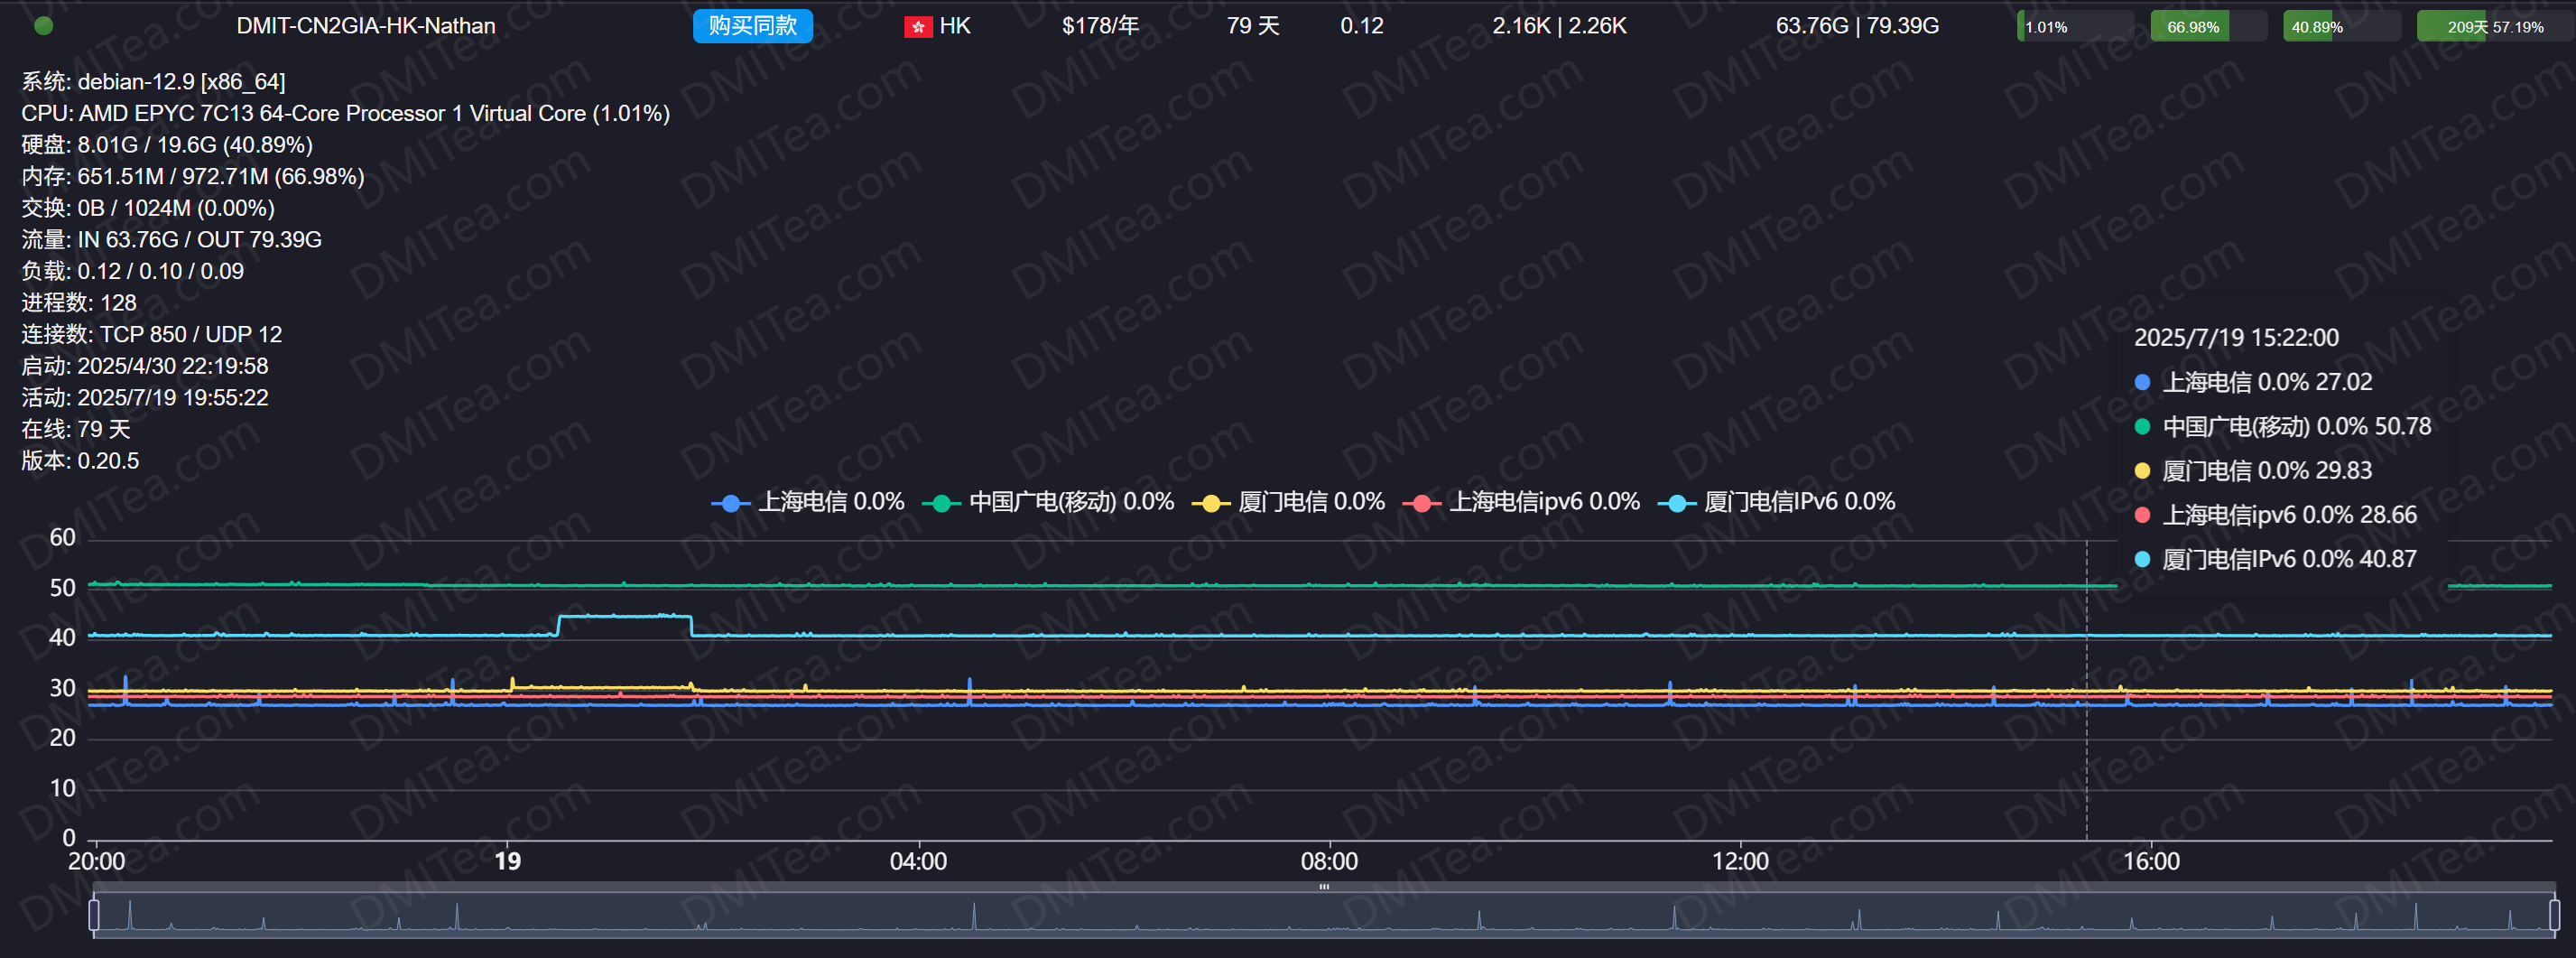Toggle 中国广电(移动) series in chart legend
This screenshot has width=2576, height=958.
click(1048, 502)
